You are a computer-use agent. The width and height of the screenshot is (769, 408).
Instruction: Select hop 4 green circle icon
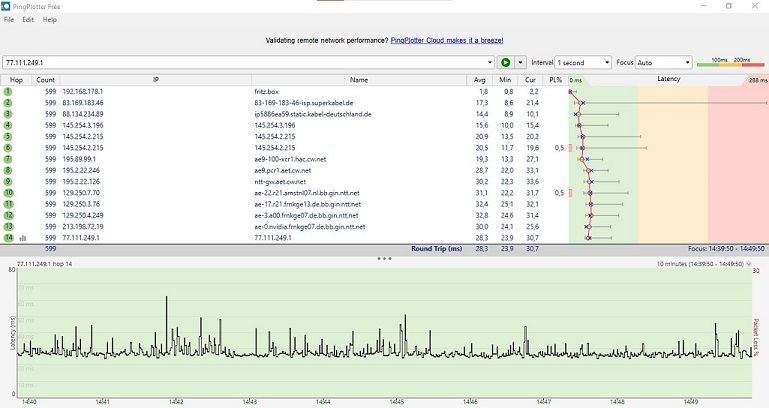[x=8, y=125]
